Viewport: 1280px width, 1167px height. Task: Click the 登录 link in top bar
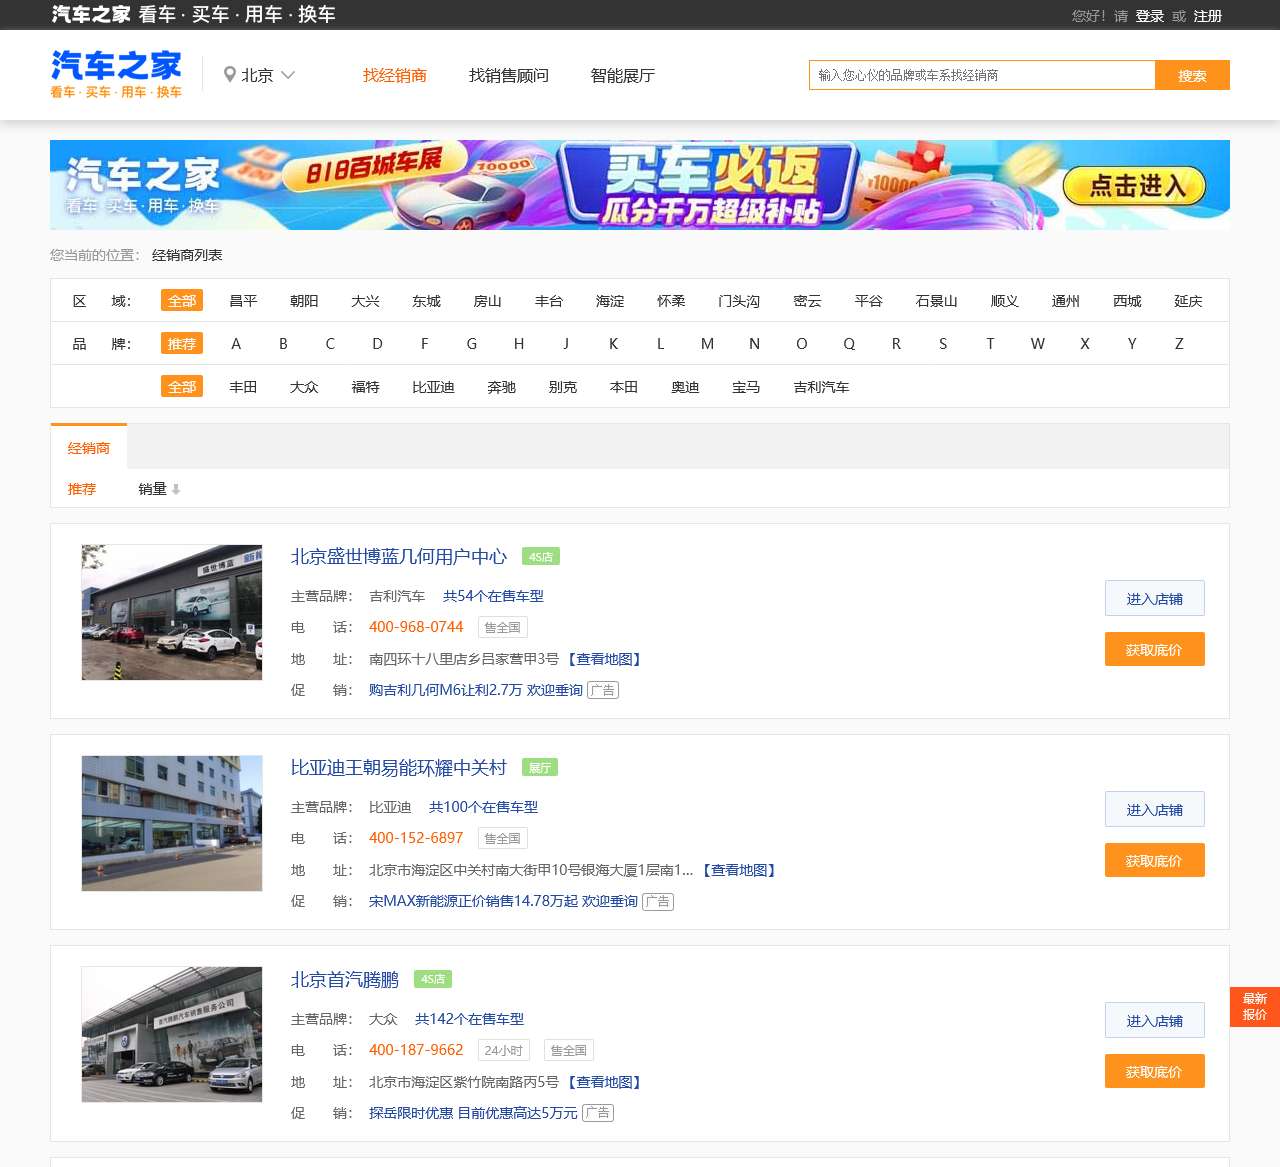coord(1149,16)
